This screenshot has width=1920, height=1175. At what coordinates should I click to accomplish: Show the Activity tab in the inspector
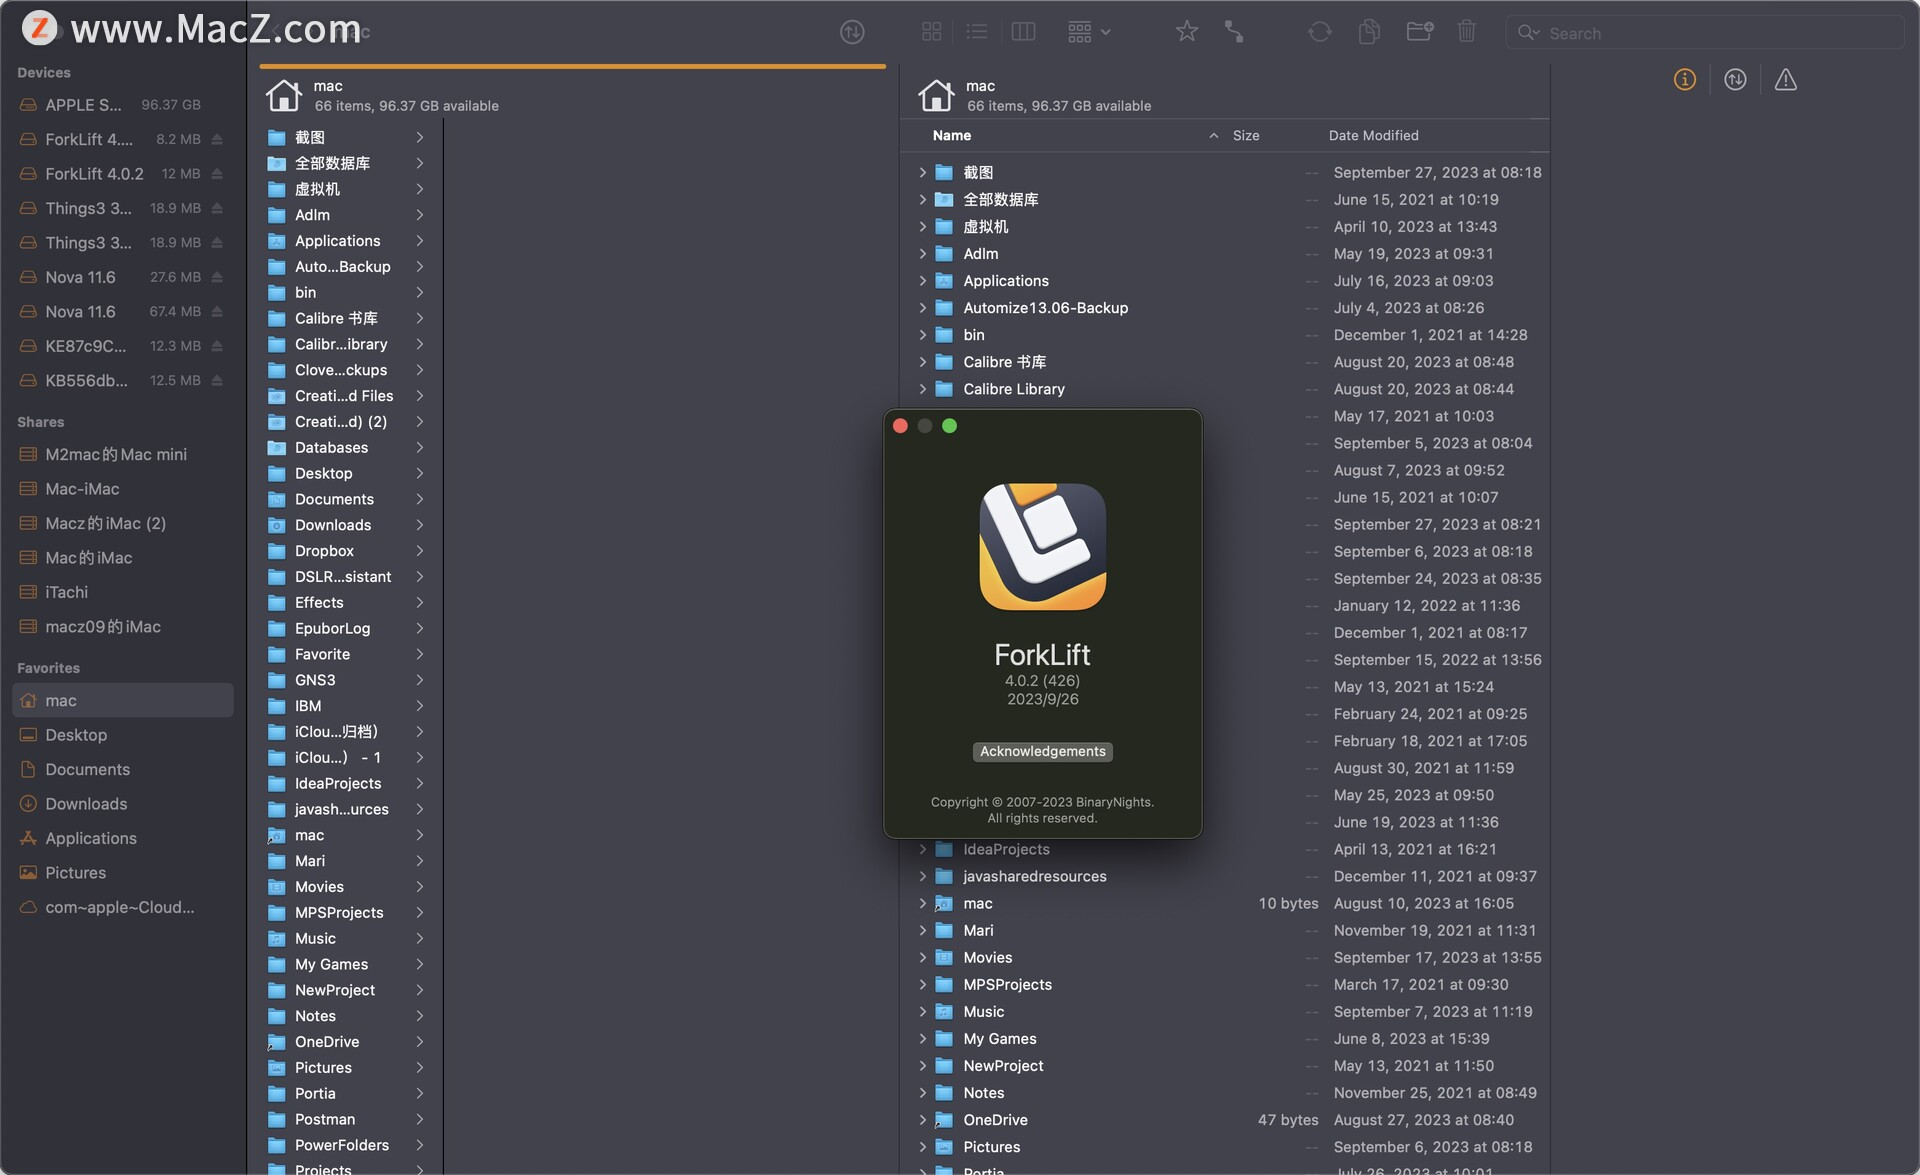pyautogui.click(x=1735, y=80)
